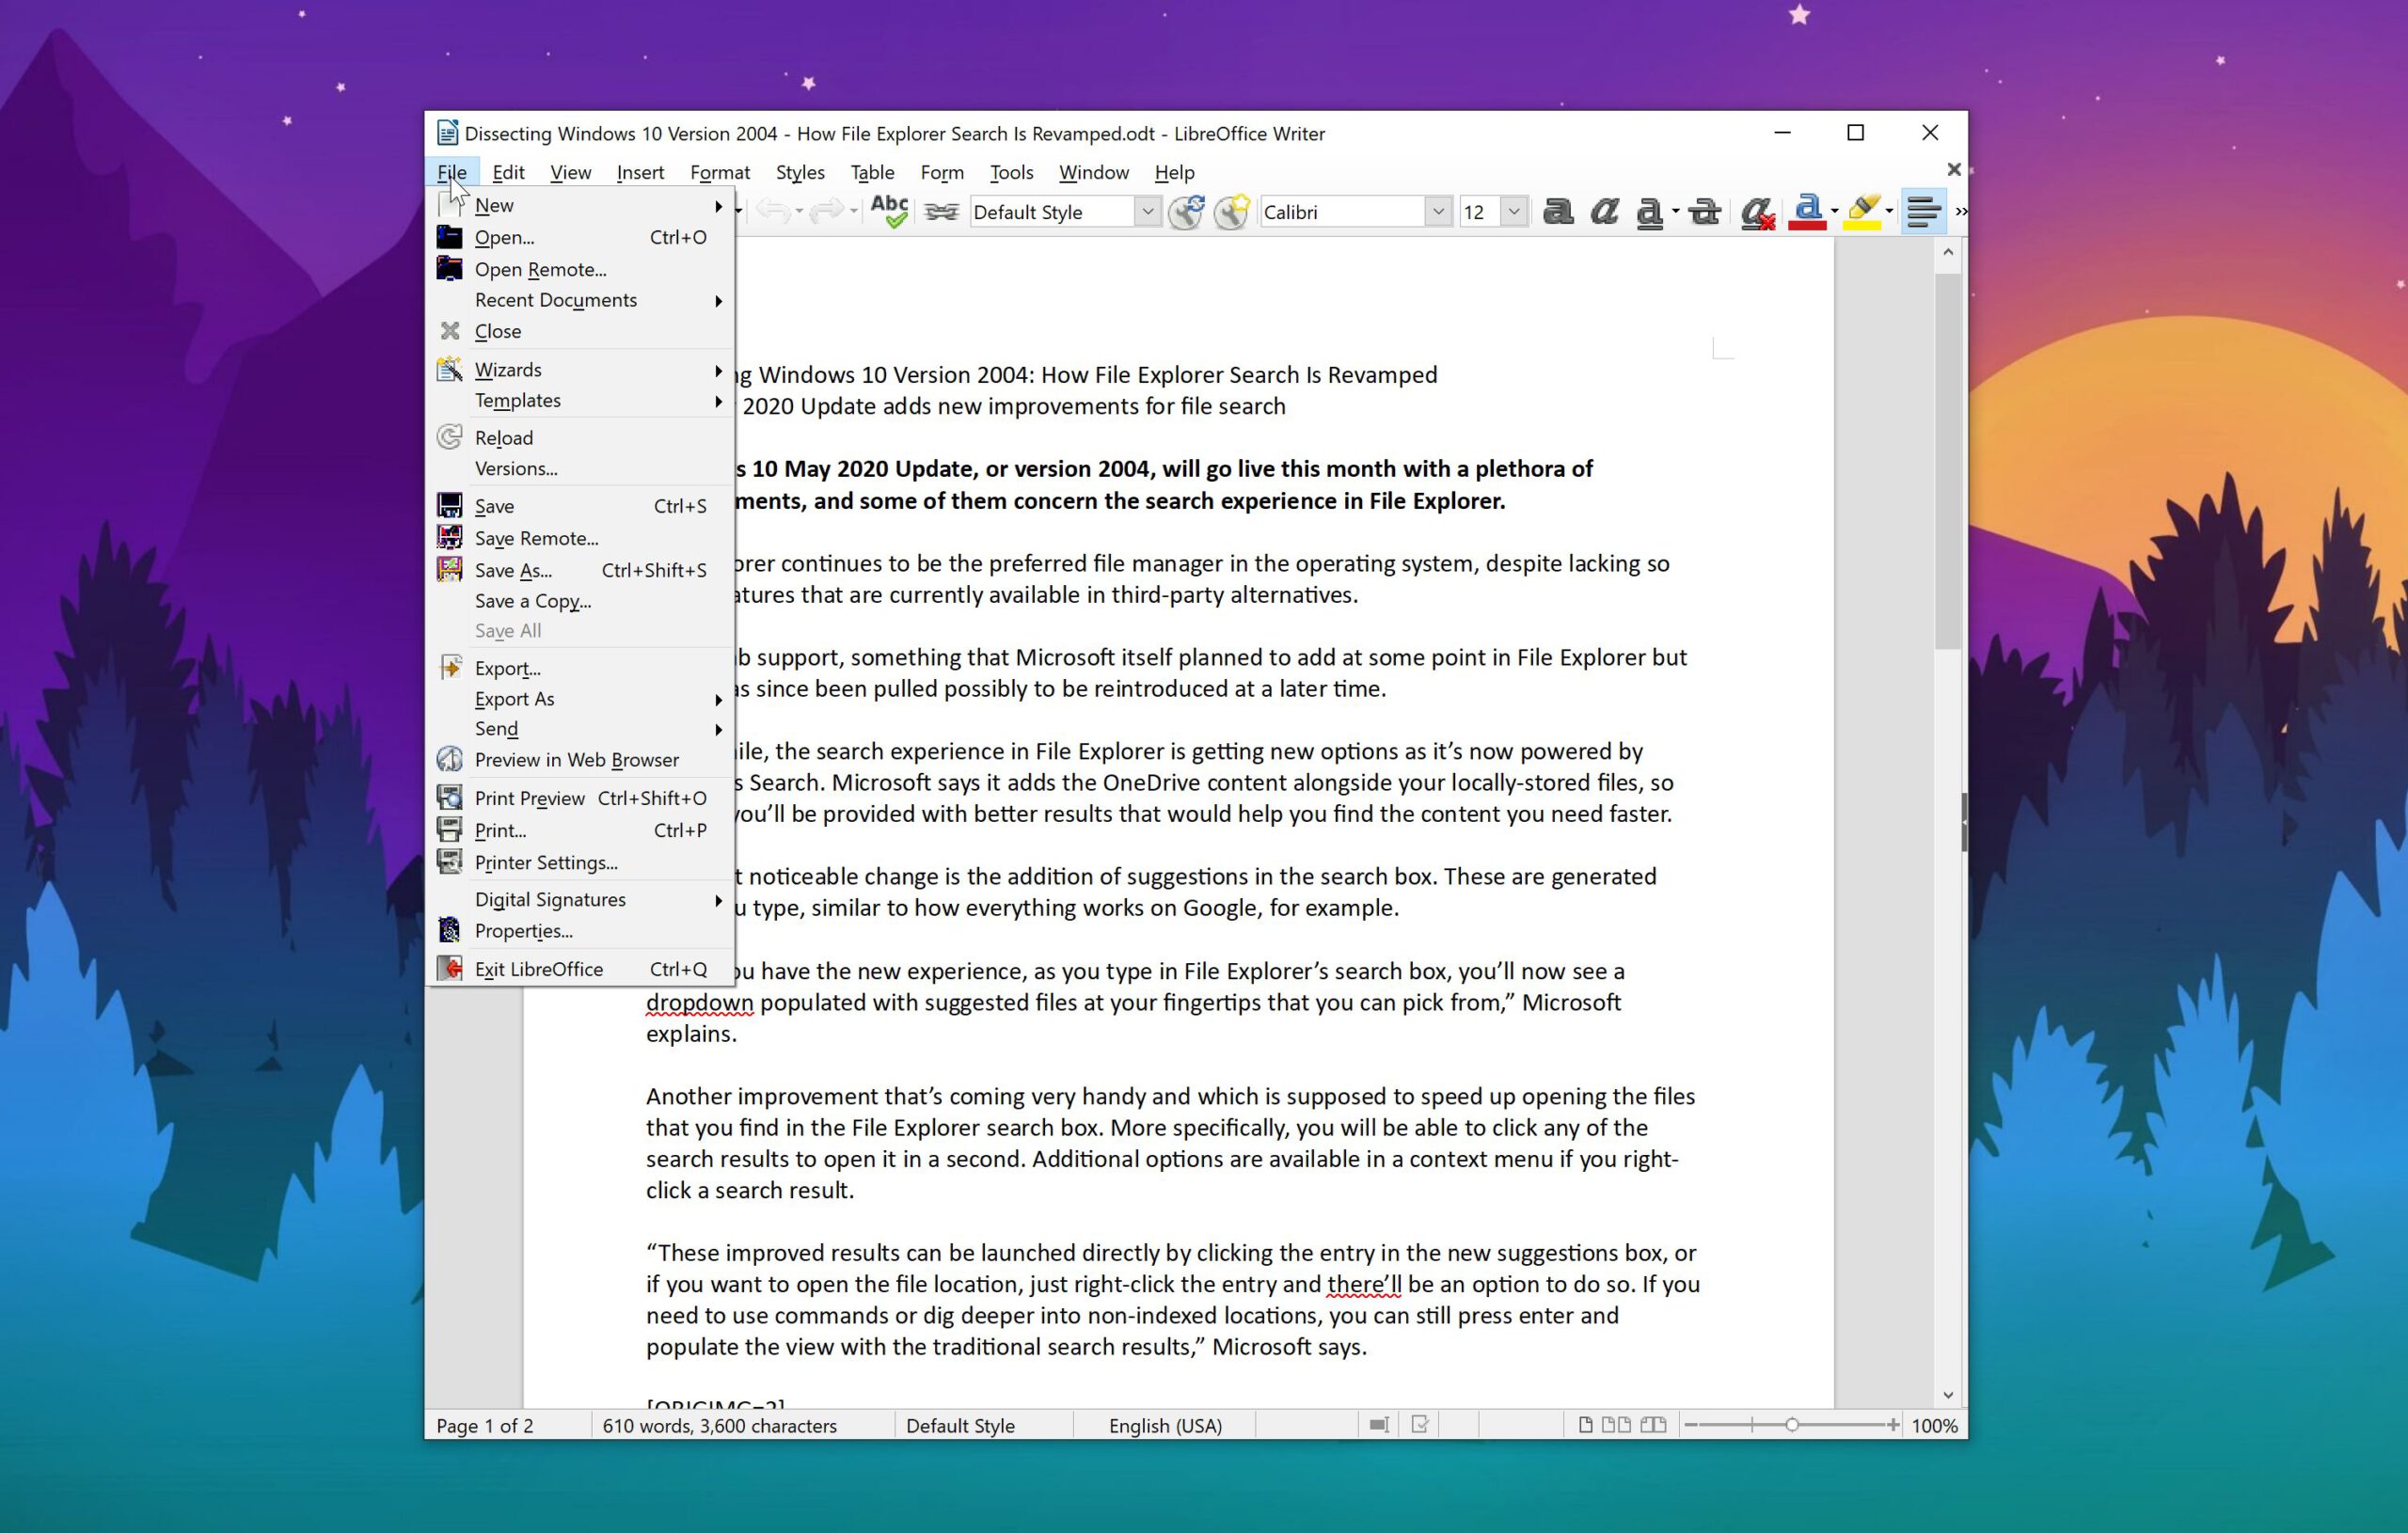
Task: Apply the red font color
Action: [x=1806, y=211]
